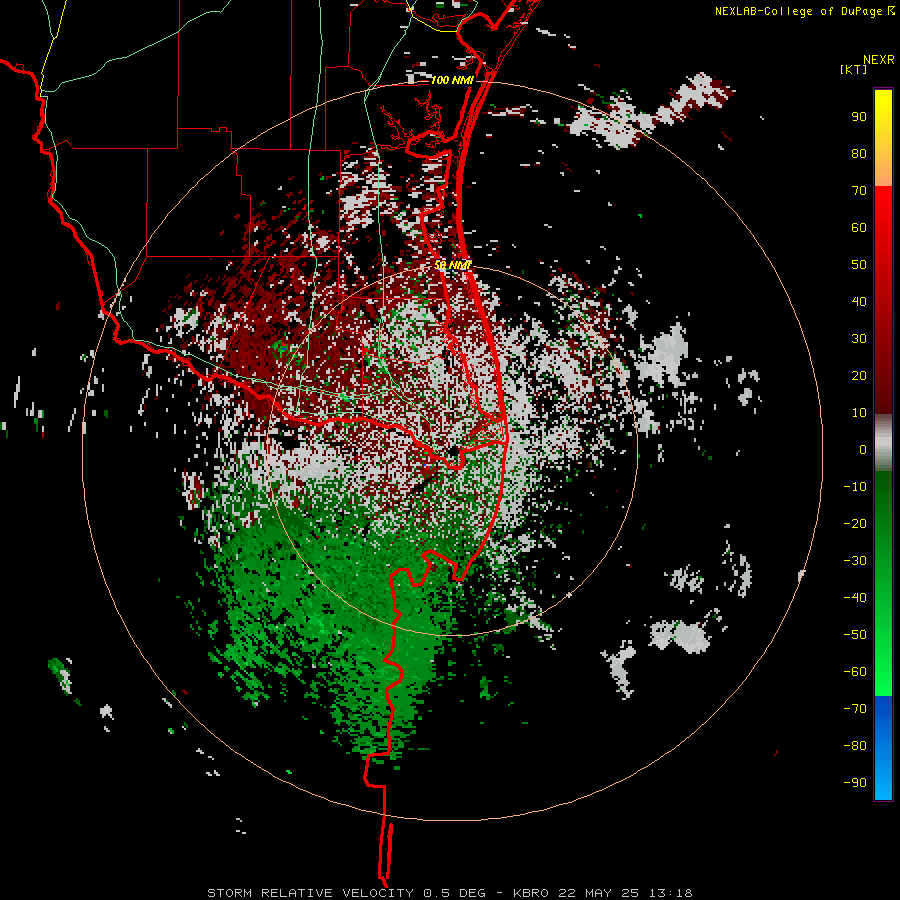The width and height of the screenshot is (900, 900).
Task: Click the 100 NMI range ring label
Action: pyautogui.click(x=452, y=80)
